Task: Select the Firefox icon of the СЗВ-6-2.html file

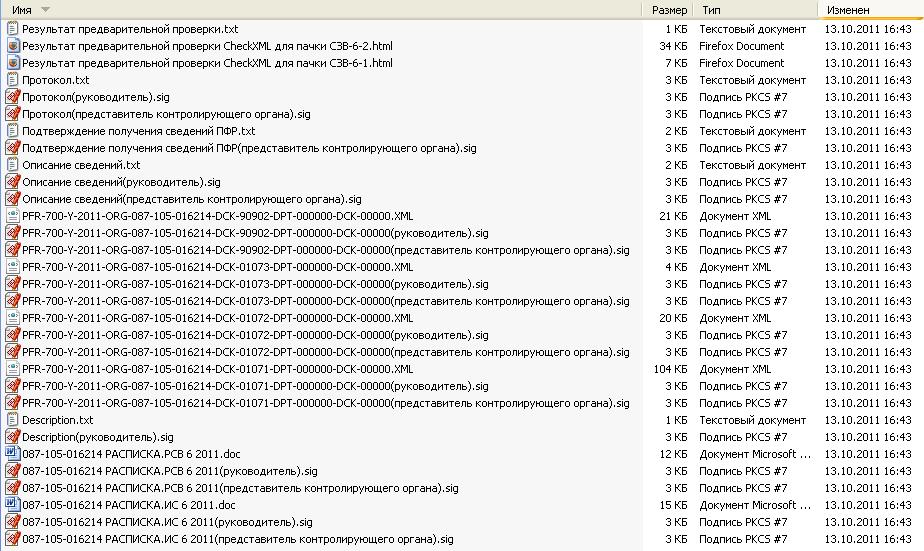Action: [x=12, y=46]
